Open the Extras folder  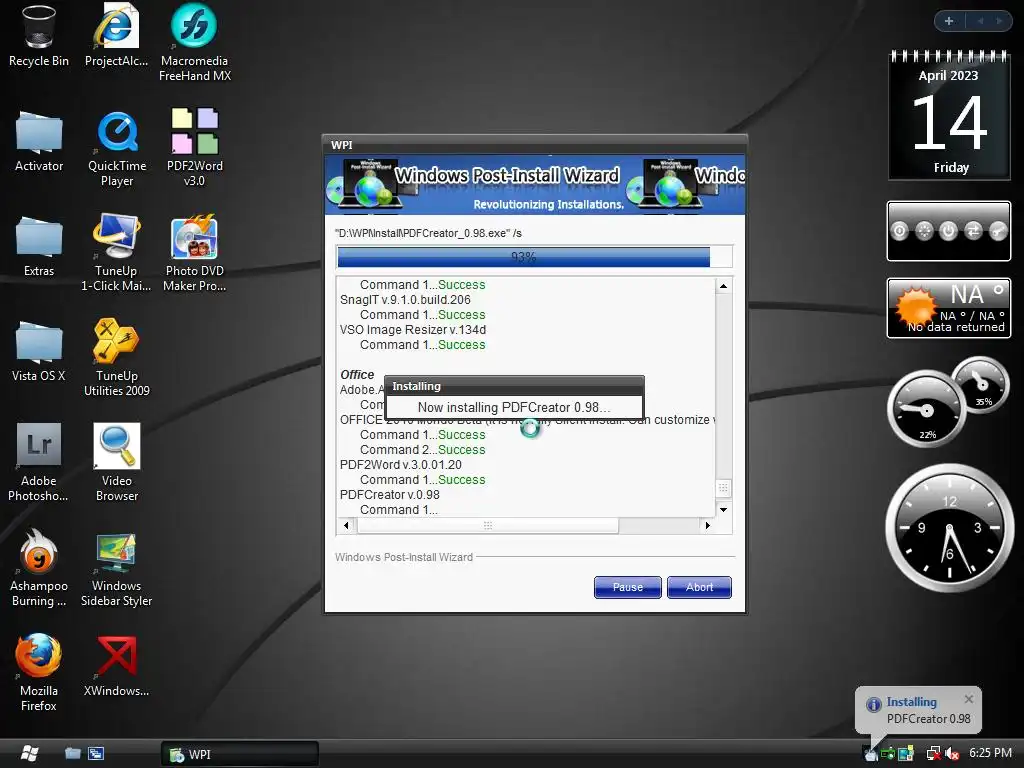[39, 246]
